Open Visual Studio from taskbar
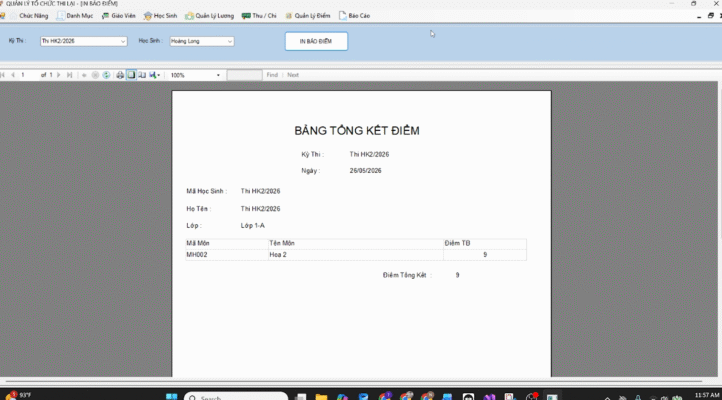The image size is (722, 400). point(489,397)
